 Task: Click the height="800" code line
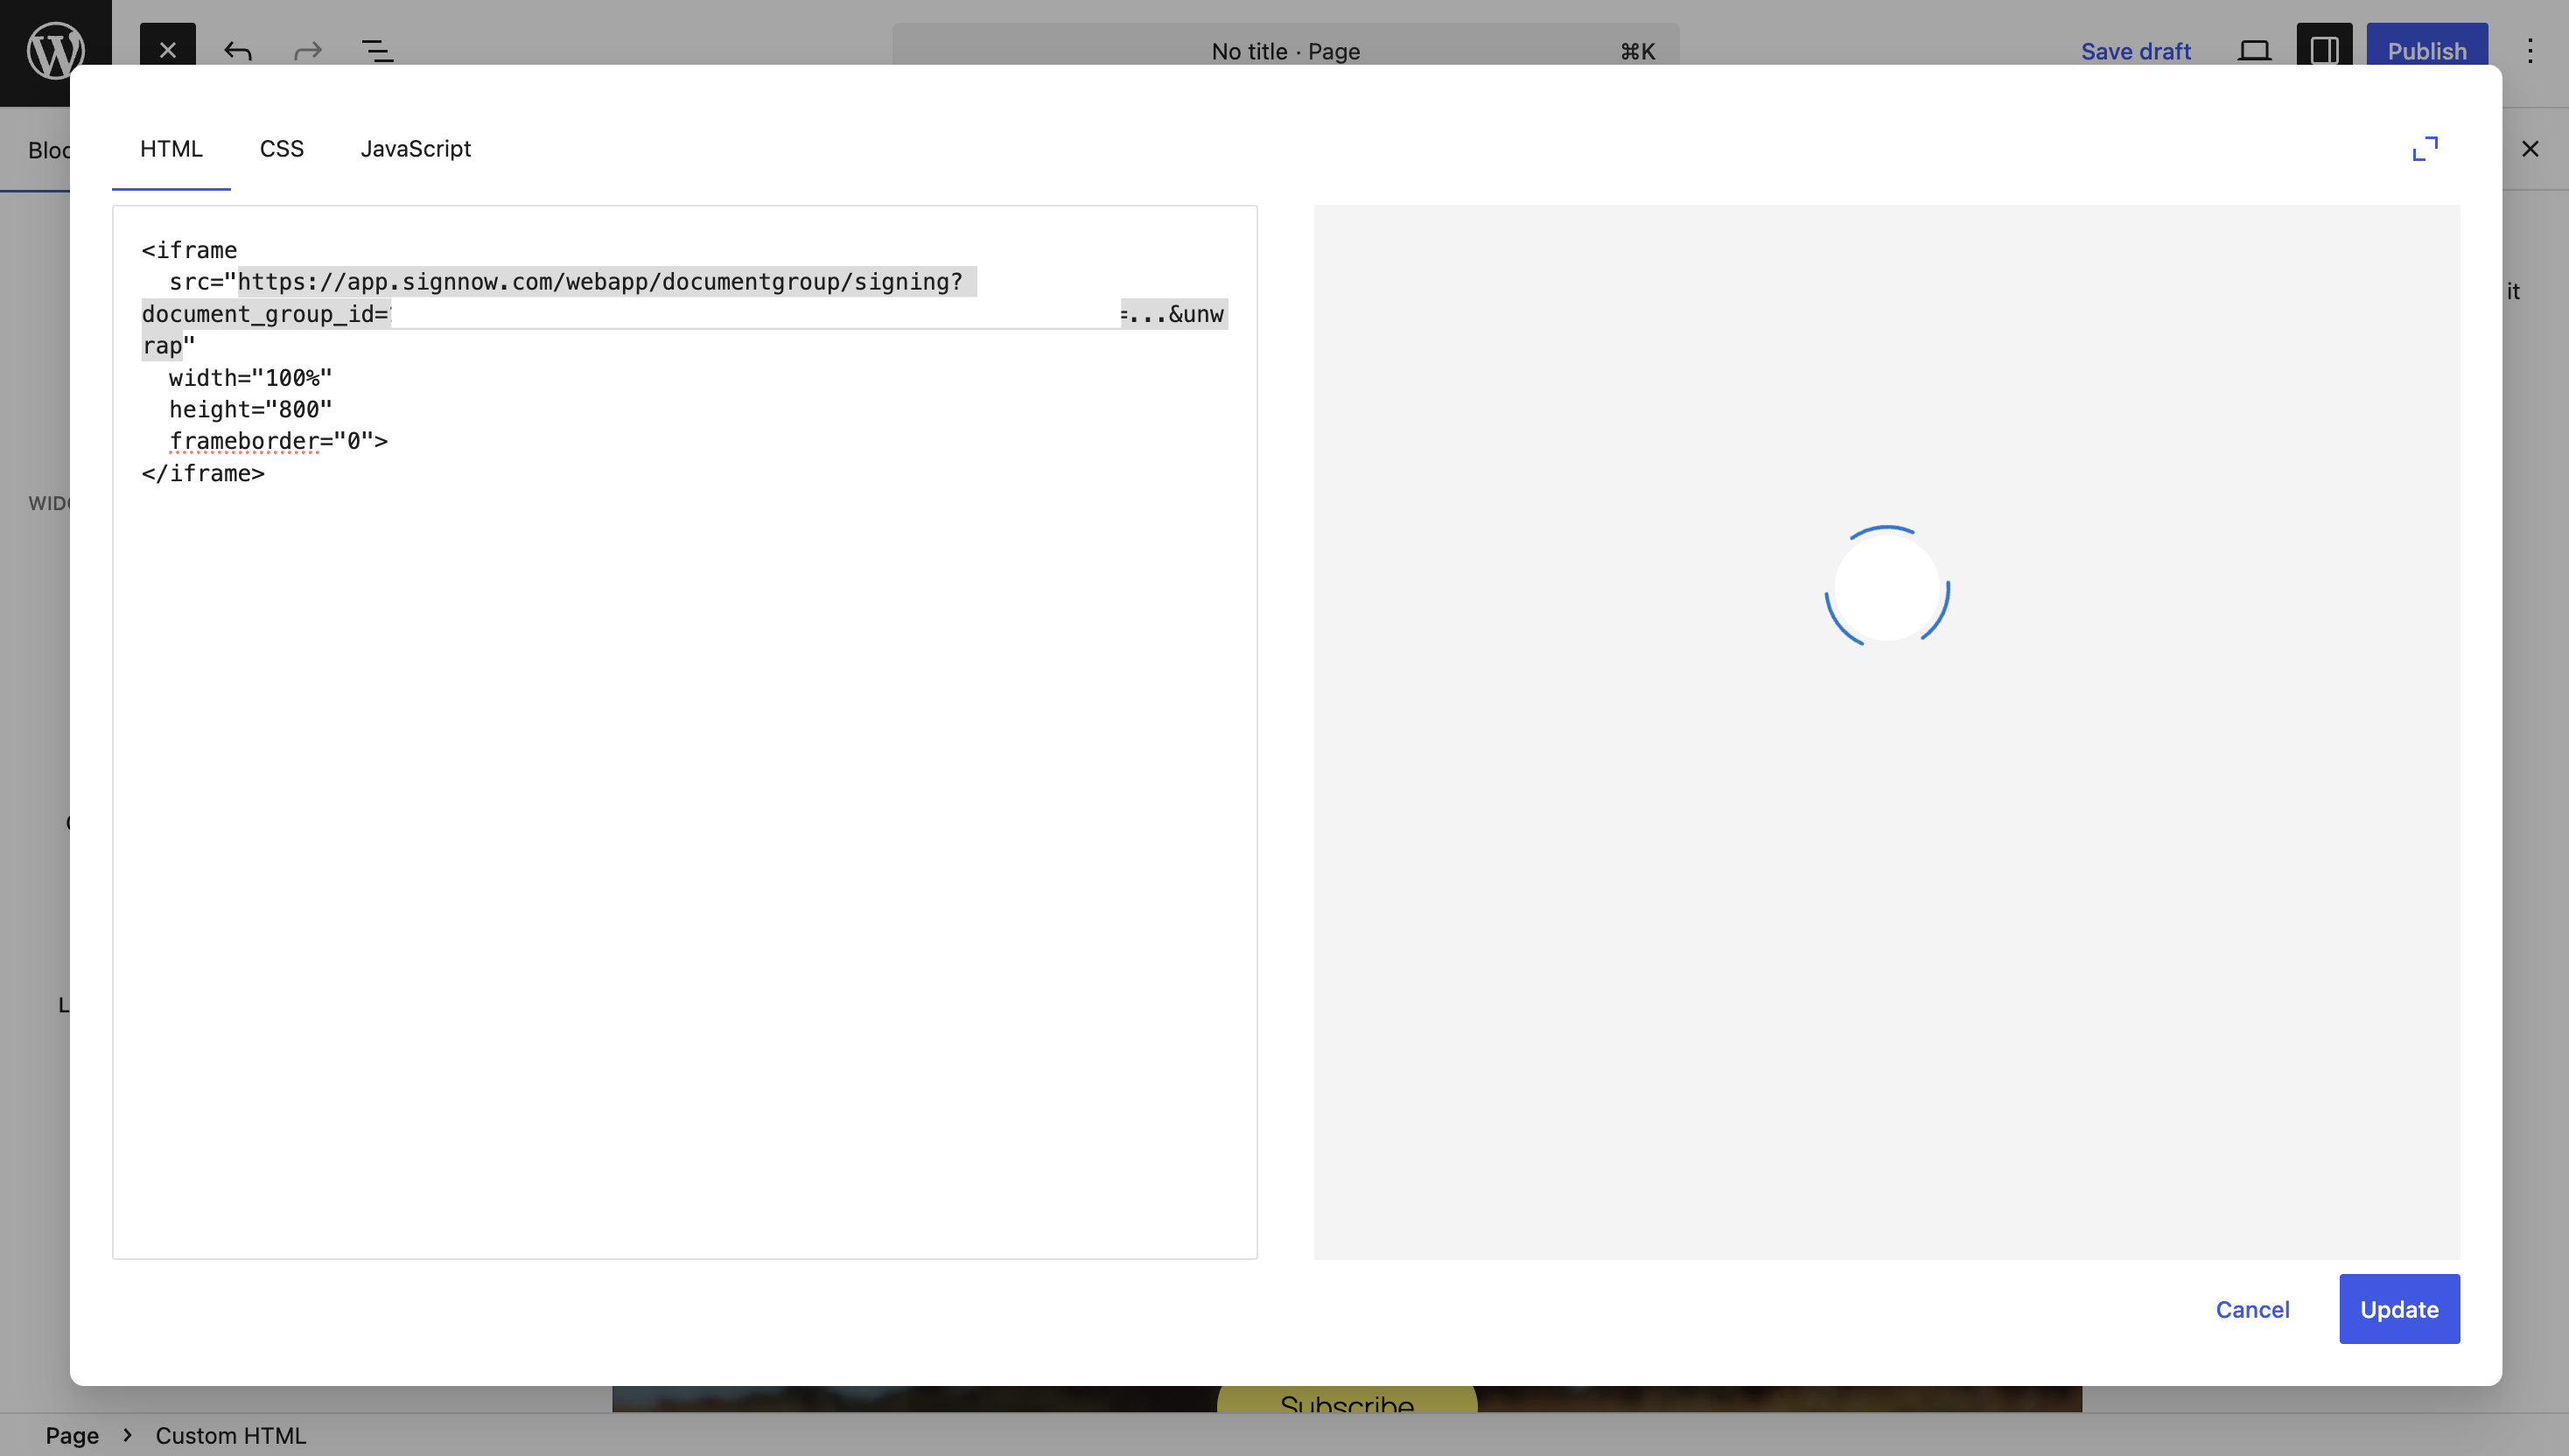coord(250,409)
